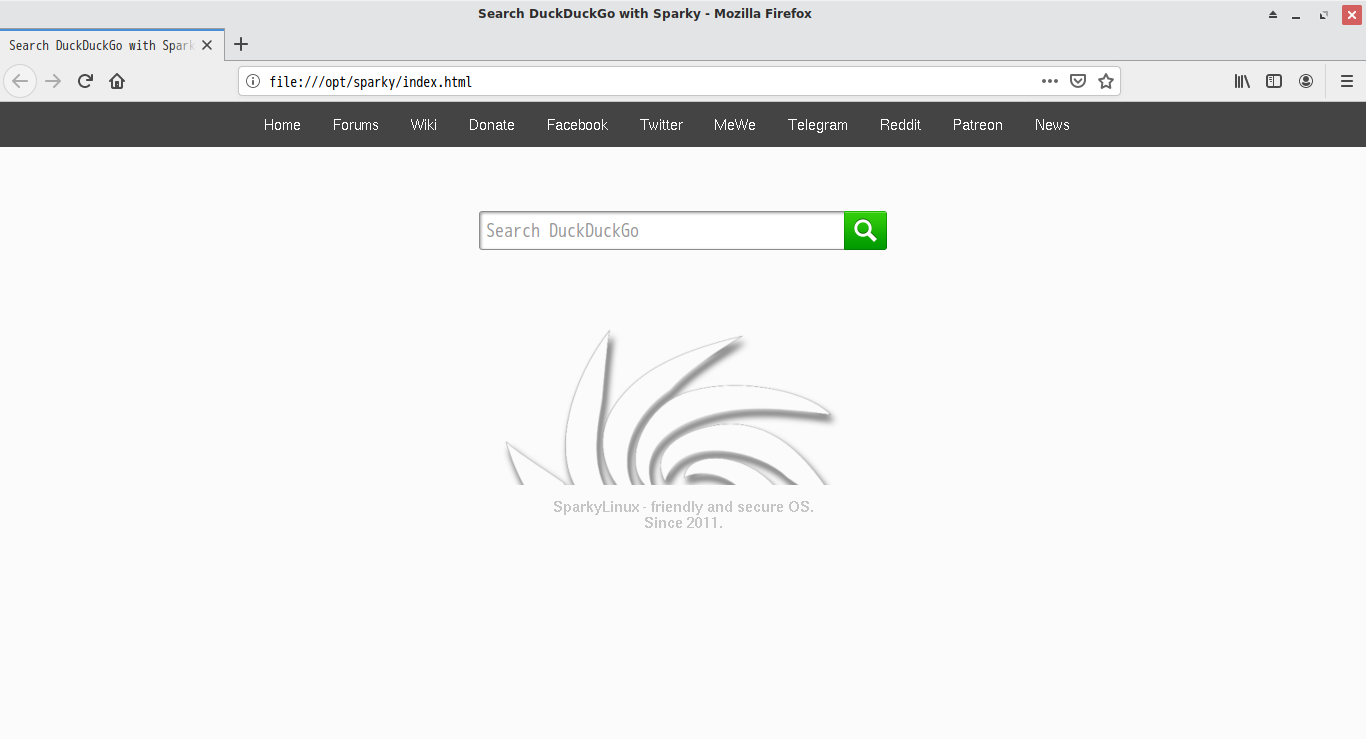Open page actions three-dot menu
Image resolution: width=1366 pixels, height=739 pixels.
pyautogui.click(x=1049, y=82)
